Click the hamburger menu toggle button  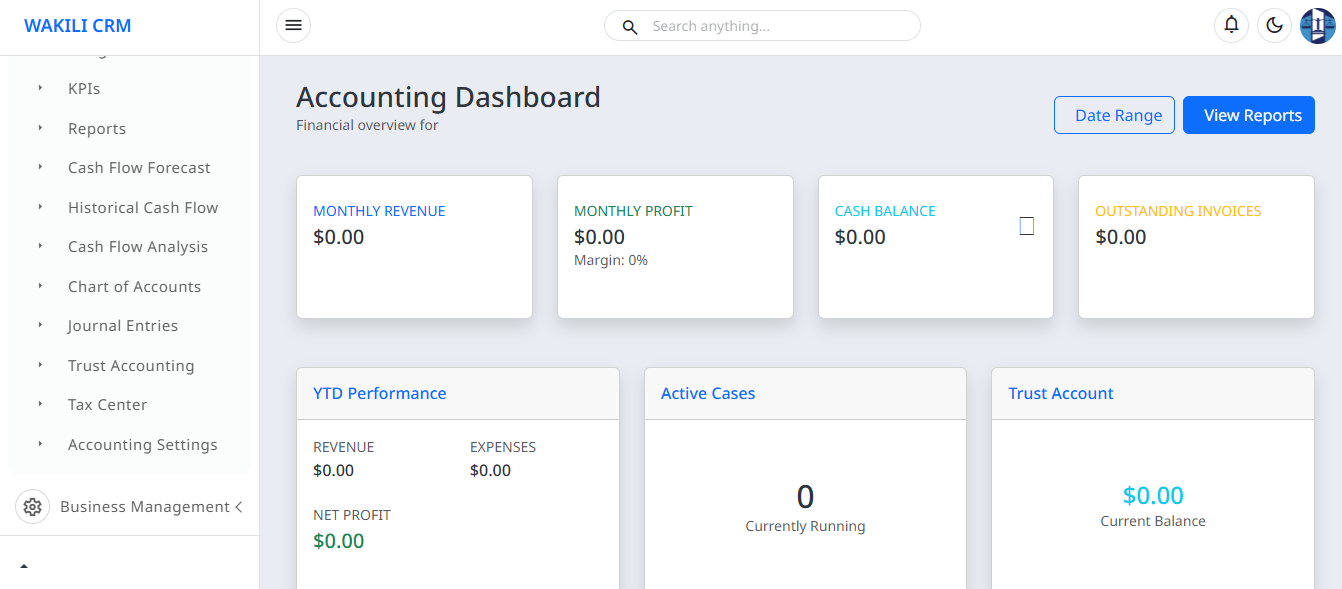click(293, 26)
